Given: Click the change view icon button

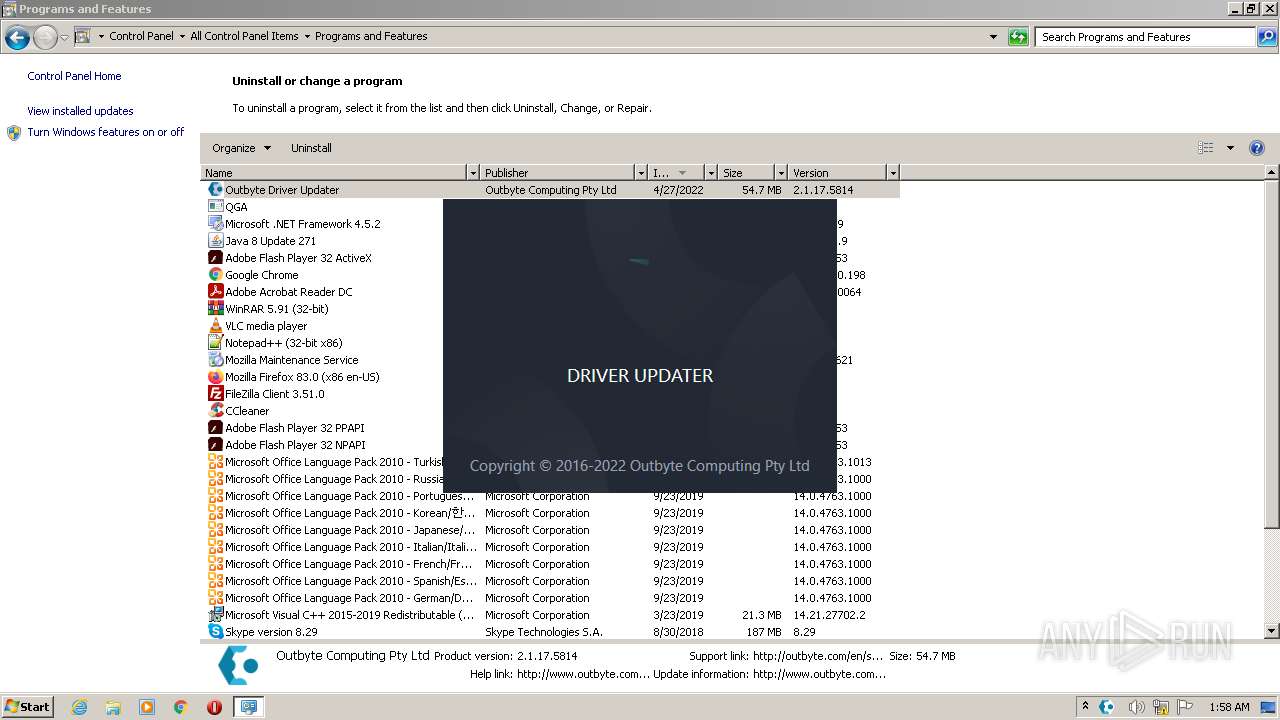Looking at the screenshot, I should tap(1206, 148).
